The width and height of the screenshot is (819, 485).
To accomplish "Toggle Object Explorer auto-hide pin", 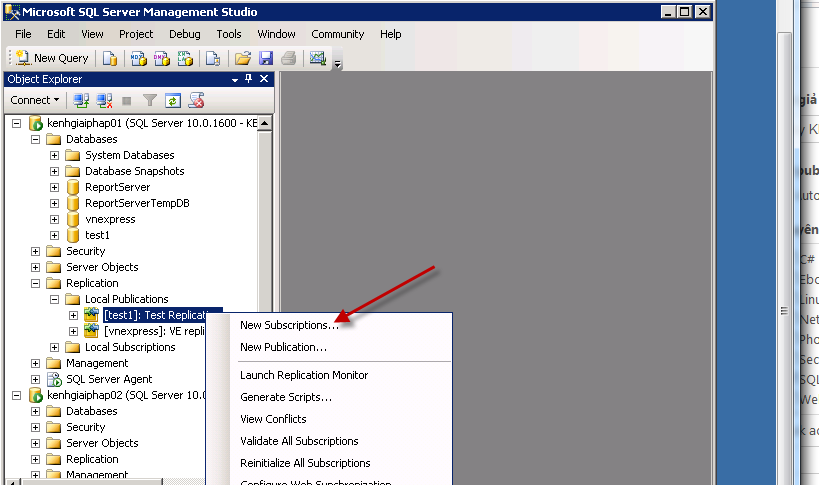I will (249, 79).
